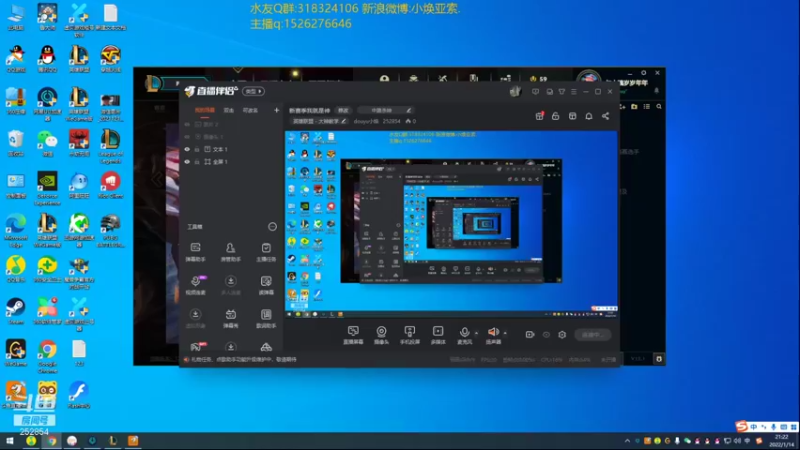
Task: Open the message icon in 直播伴侣 title bar
Action: (x=535, y=92)
